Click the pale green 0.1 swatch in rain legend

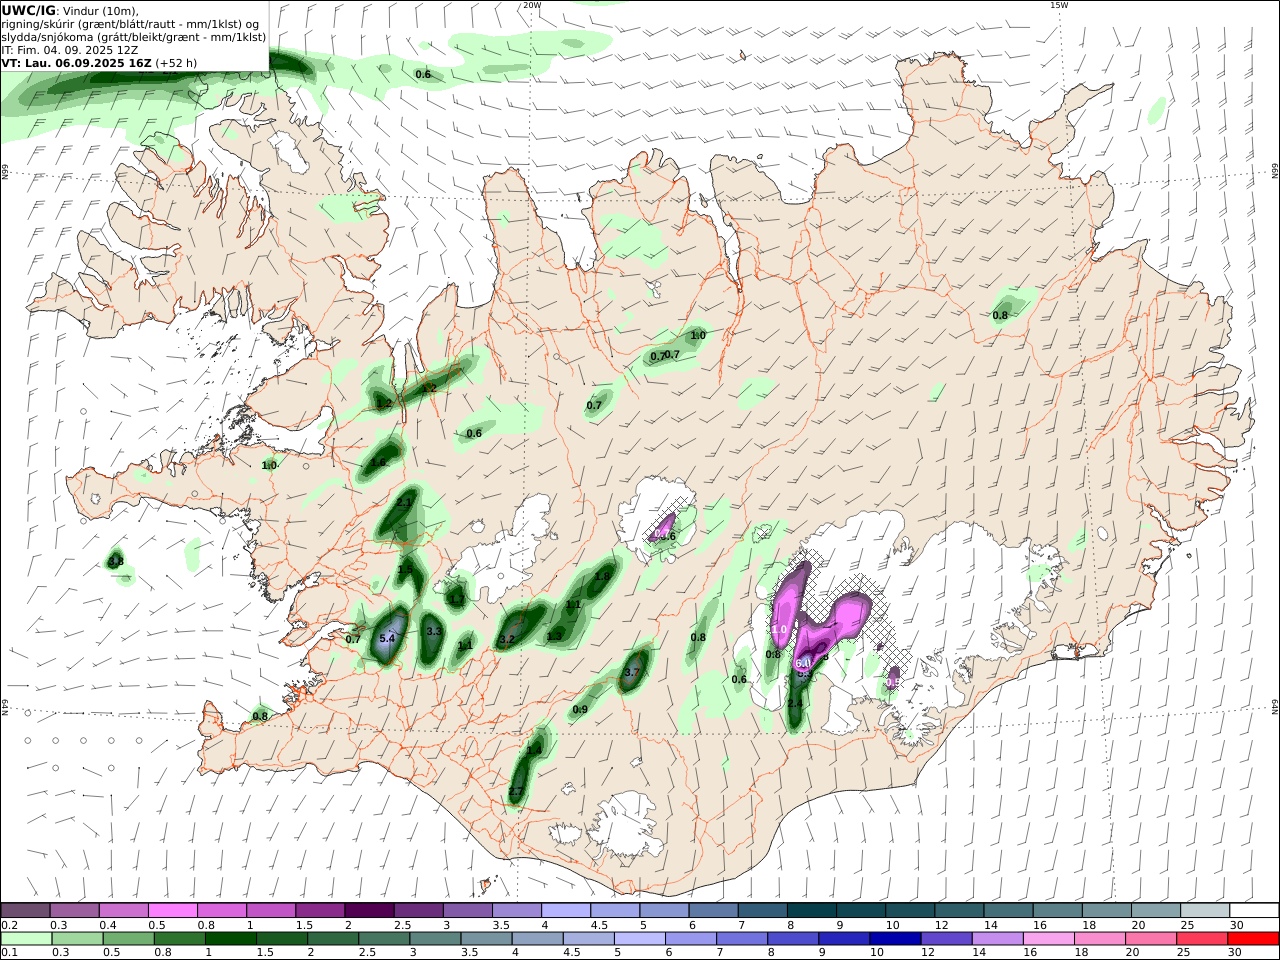26,939
